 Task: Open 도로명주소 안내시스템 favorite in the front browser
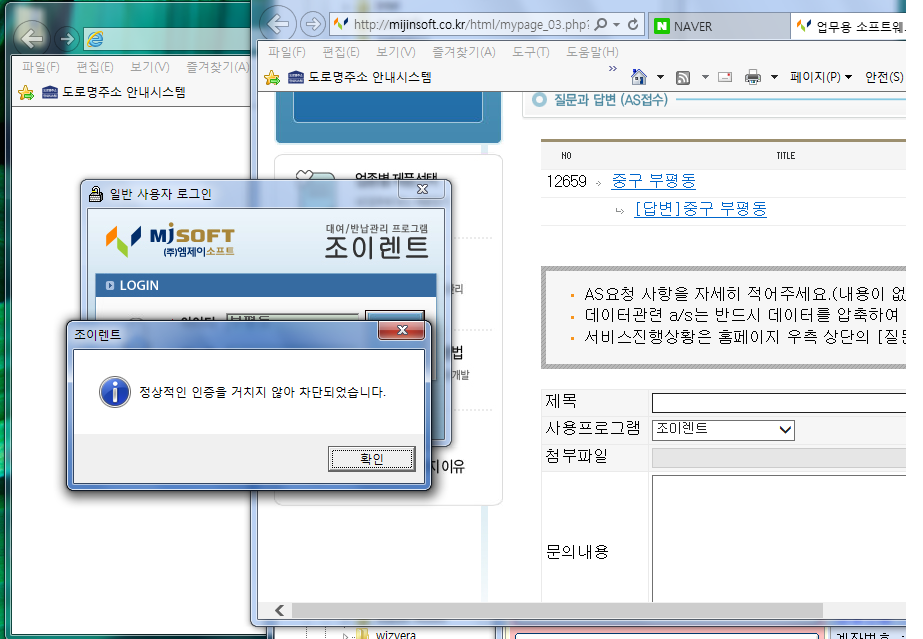(x=360, y=77)
